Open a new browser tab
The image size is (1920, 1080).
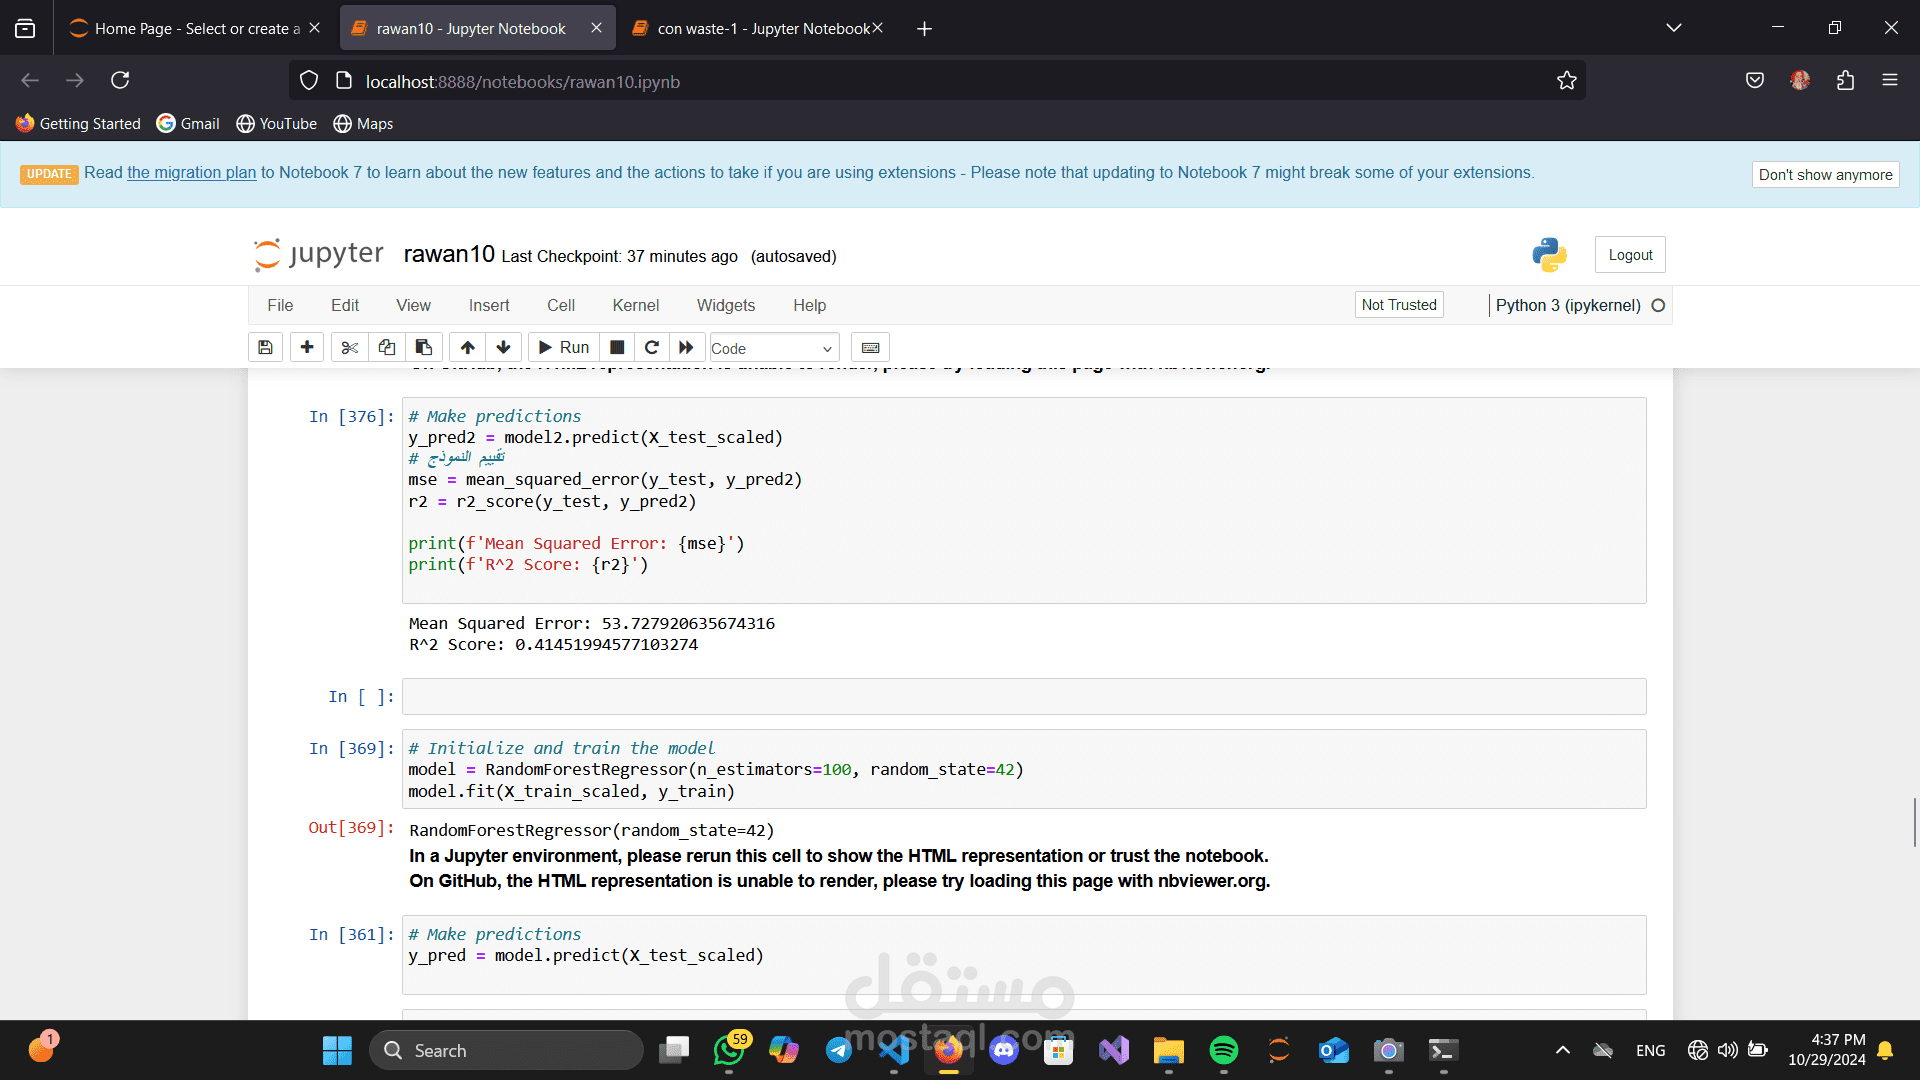pyautogui.click(x=925, y=28)
